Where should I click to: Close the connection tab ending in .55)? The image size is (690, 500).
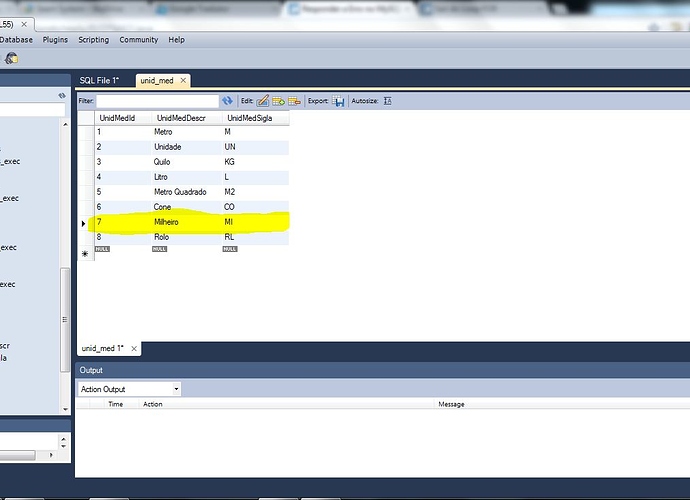click(x=24, y=25)
